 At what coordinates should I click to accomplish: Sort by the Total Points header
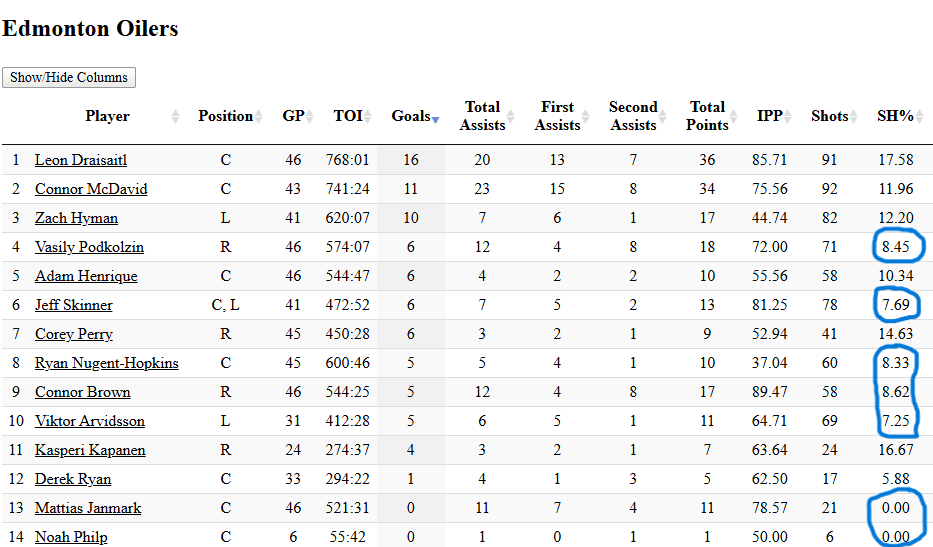pos(707,116)
